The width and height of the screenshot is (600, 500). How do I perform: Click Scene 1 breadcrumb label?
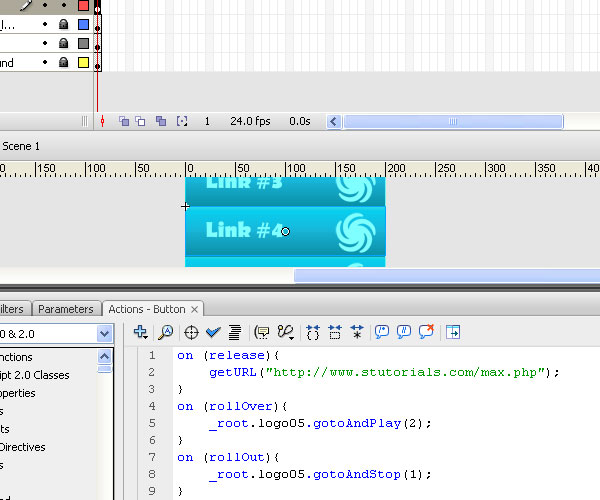tap(21, 146)
